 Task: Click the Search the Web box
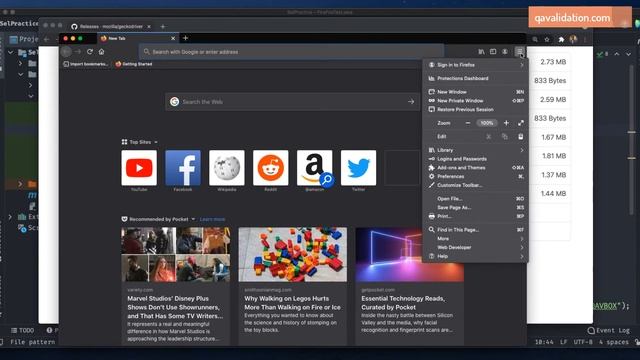292,102
